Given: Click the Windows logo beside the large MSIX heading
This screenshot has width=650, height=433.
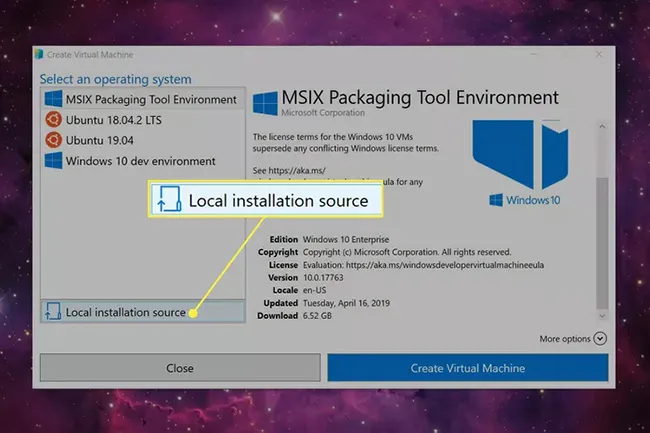Looking at the screenshot, I should click(265, 101).
